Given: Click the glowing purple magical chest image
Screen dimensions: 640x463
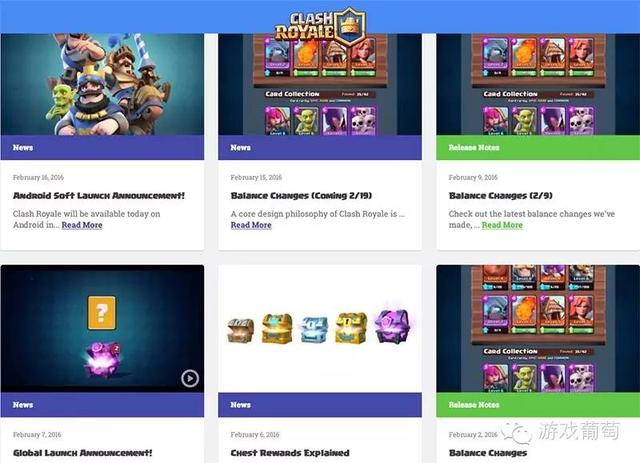Looking at the screenshot, I should 103,359.
